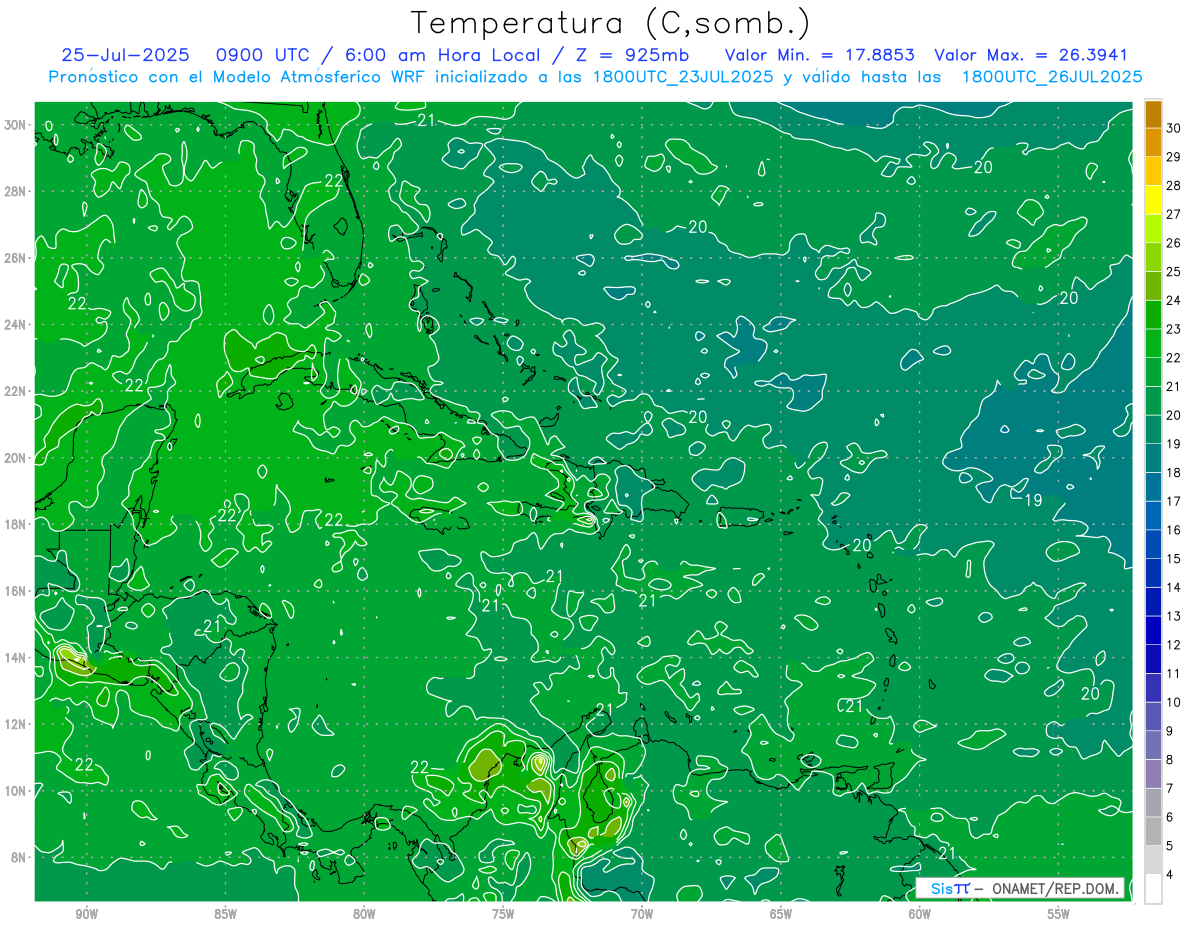Click the "16N" latitude axis label
Image resolution: width=1200 pixels, height=927 pixels.
click(16, 591)
